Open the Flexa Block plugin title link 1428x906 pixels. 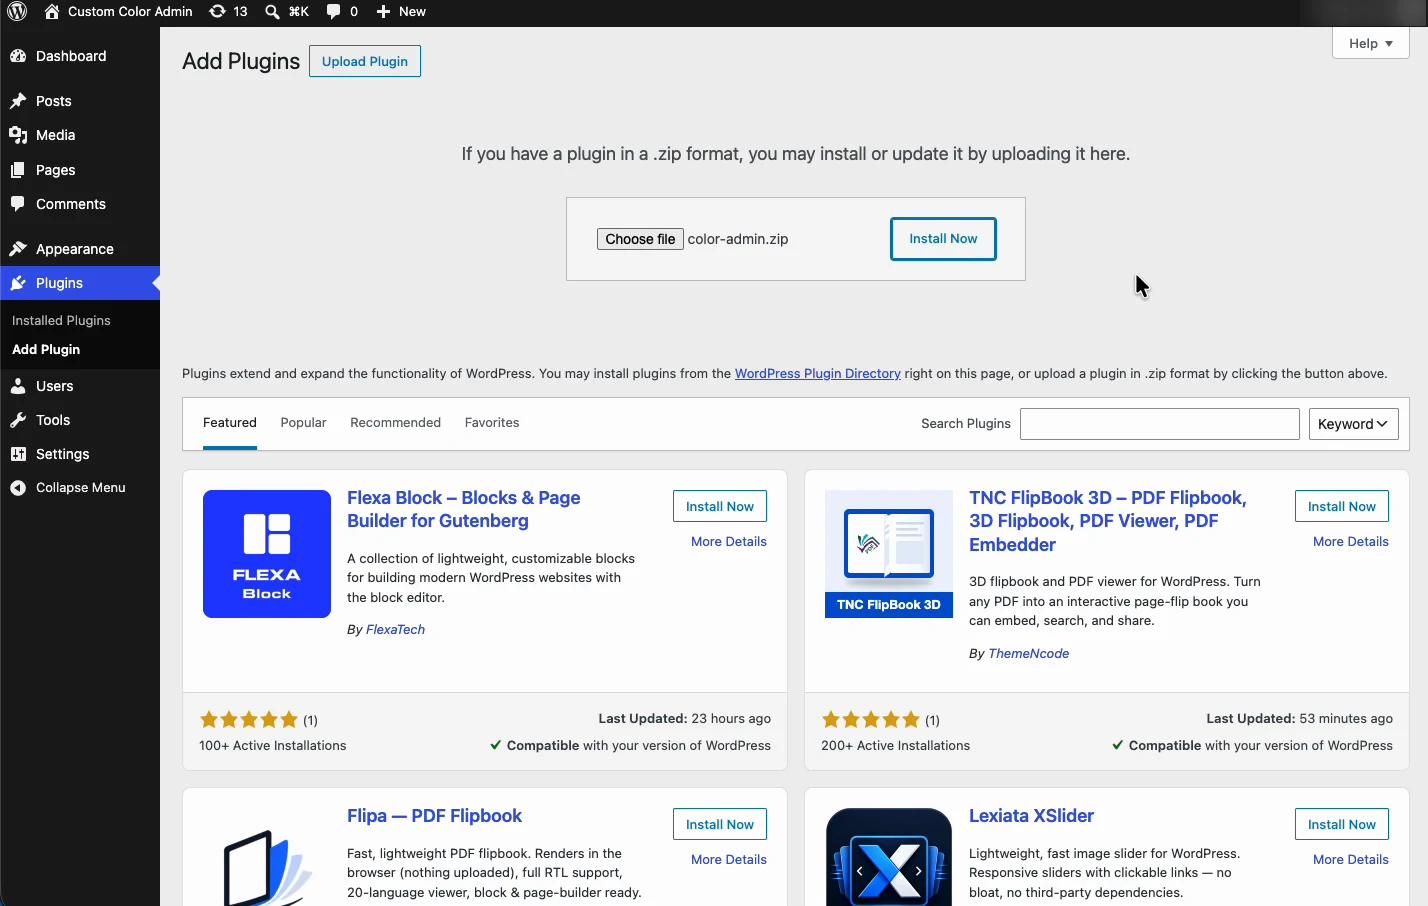pos(463,509)
